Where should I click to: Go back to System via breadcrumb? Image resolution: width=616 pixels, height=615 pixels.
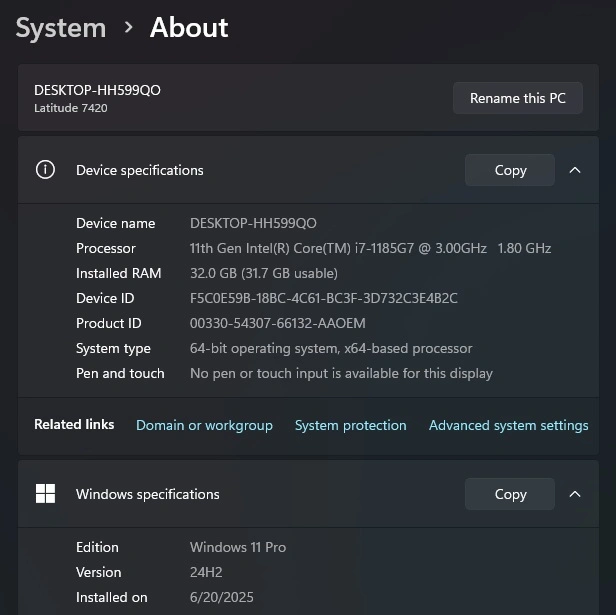61,28
